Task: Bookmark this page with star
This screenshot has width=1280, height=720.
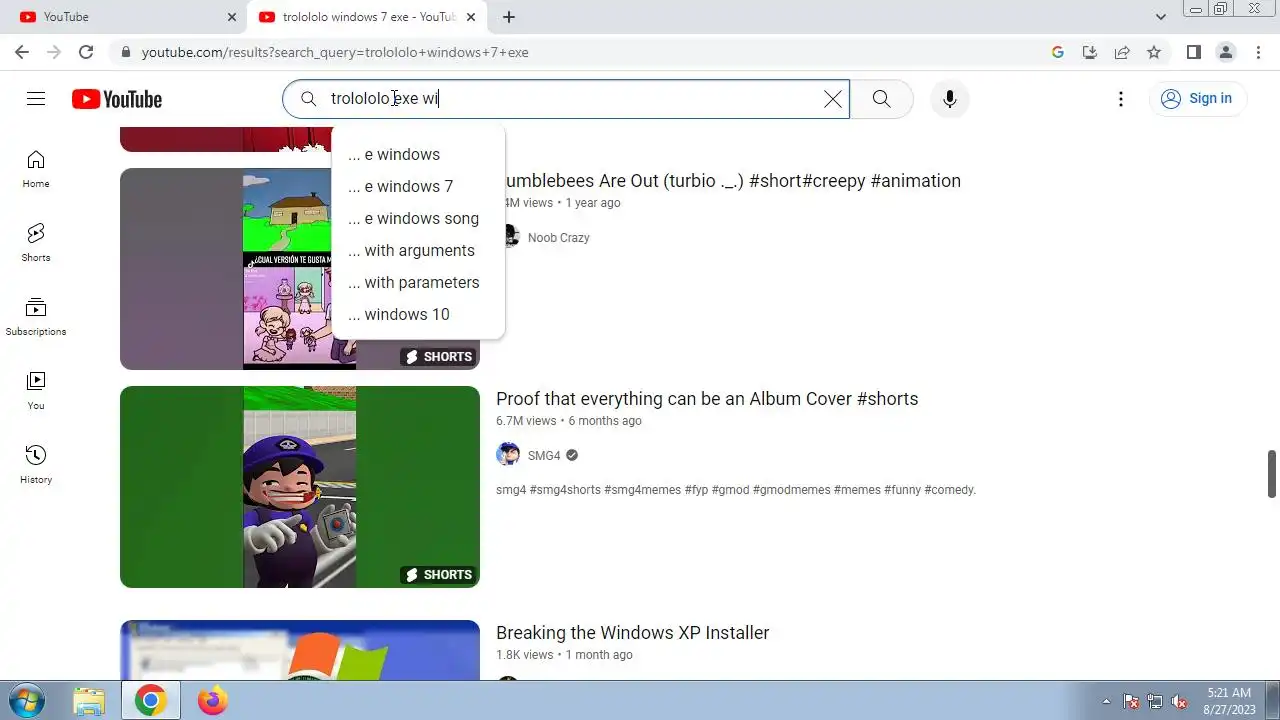Action: (1154, 52)
